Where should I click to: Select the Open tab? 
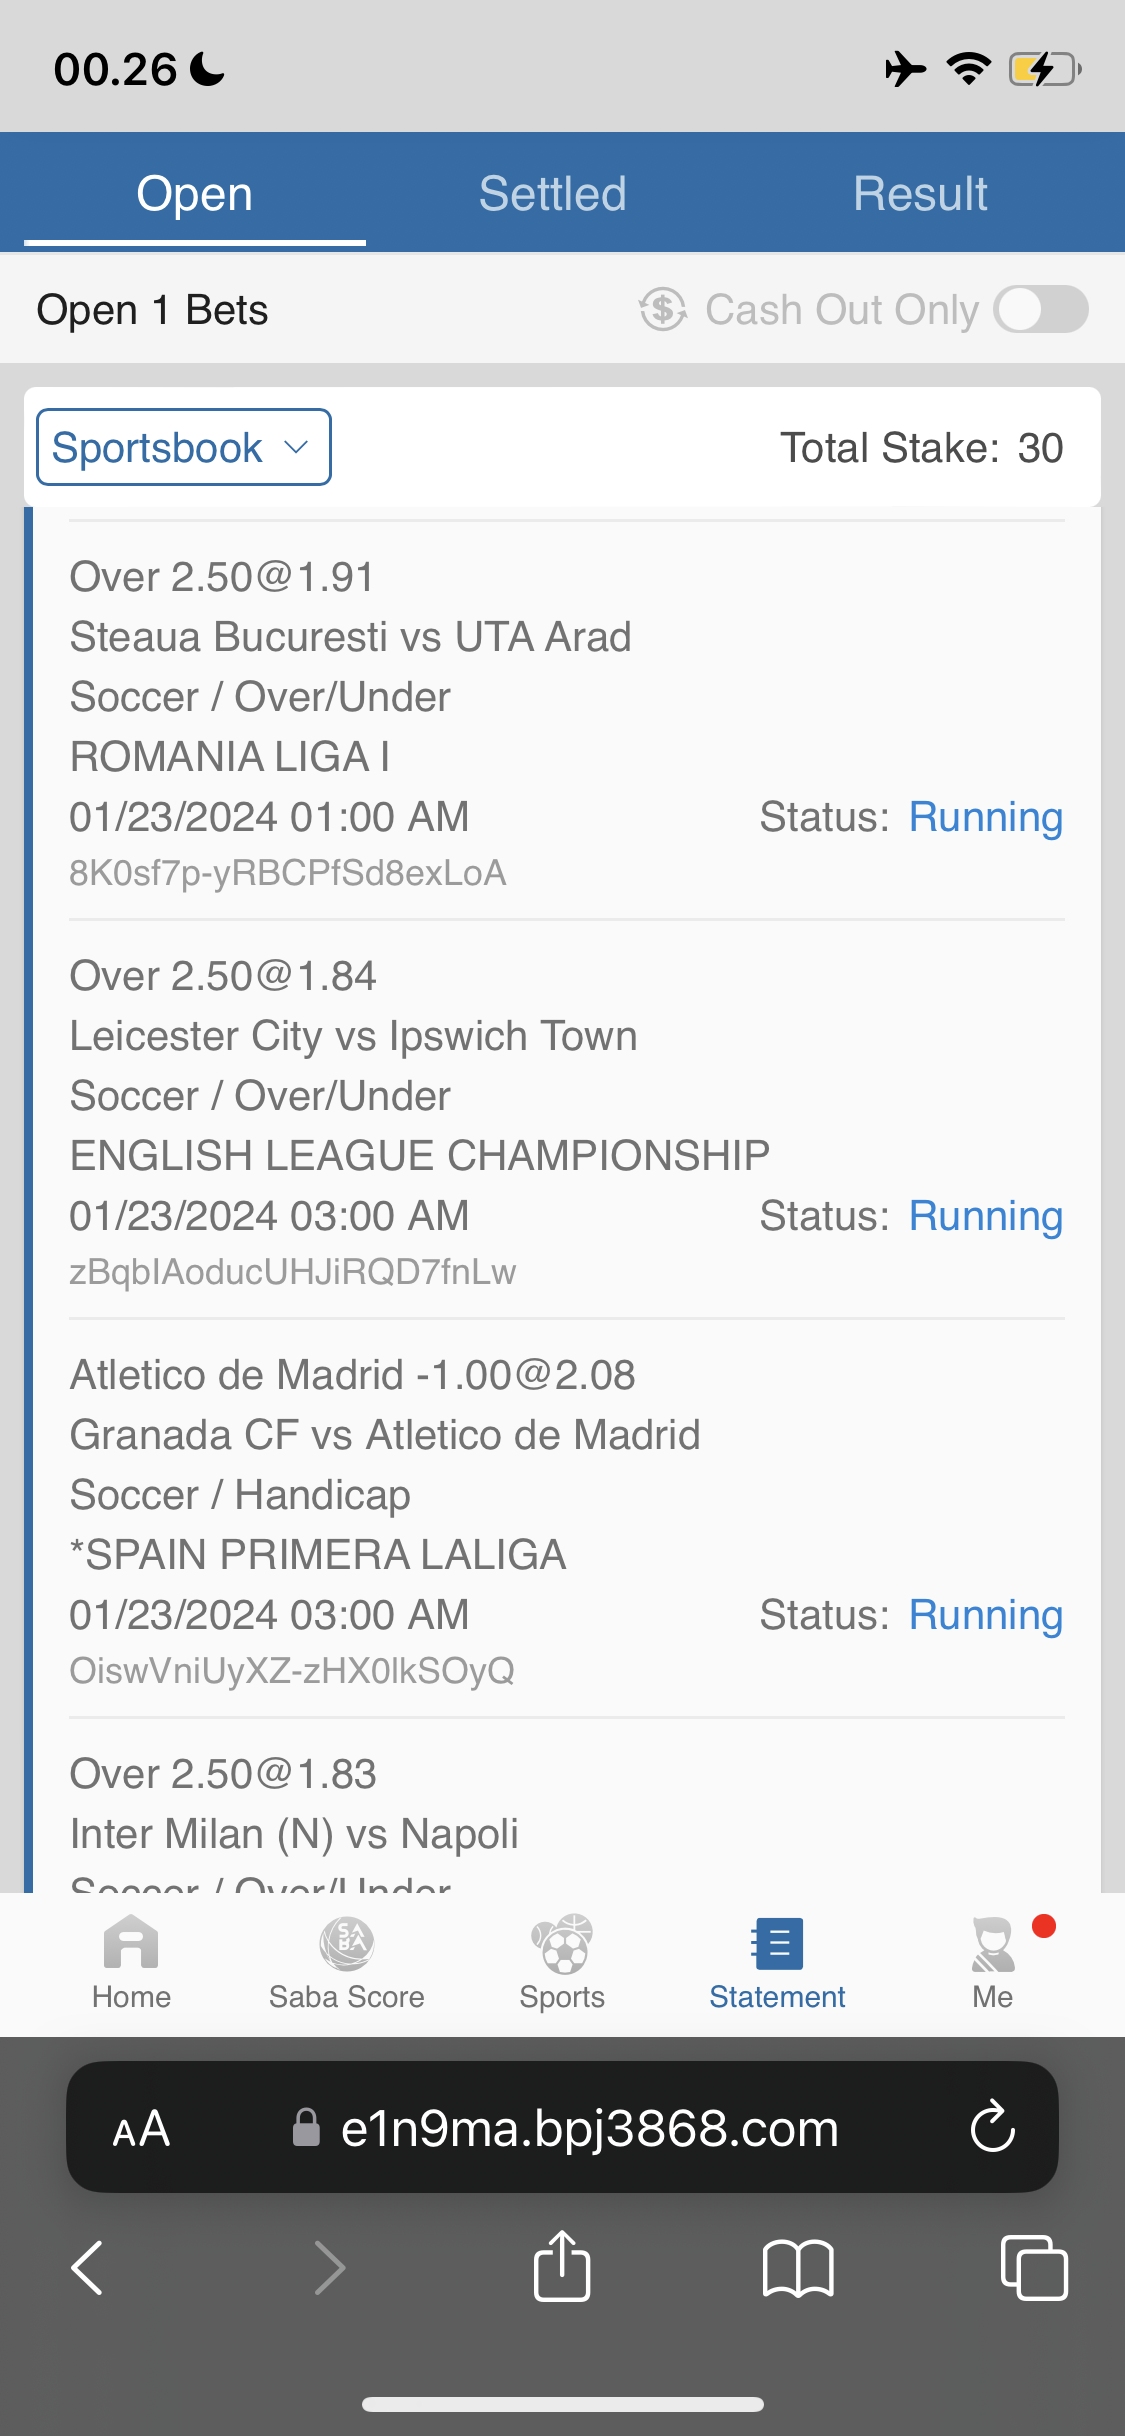pyautogui.click(x=194, y=193)
